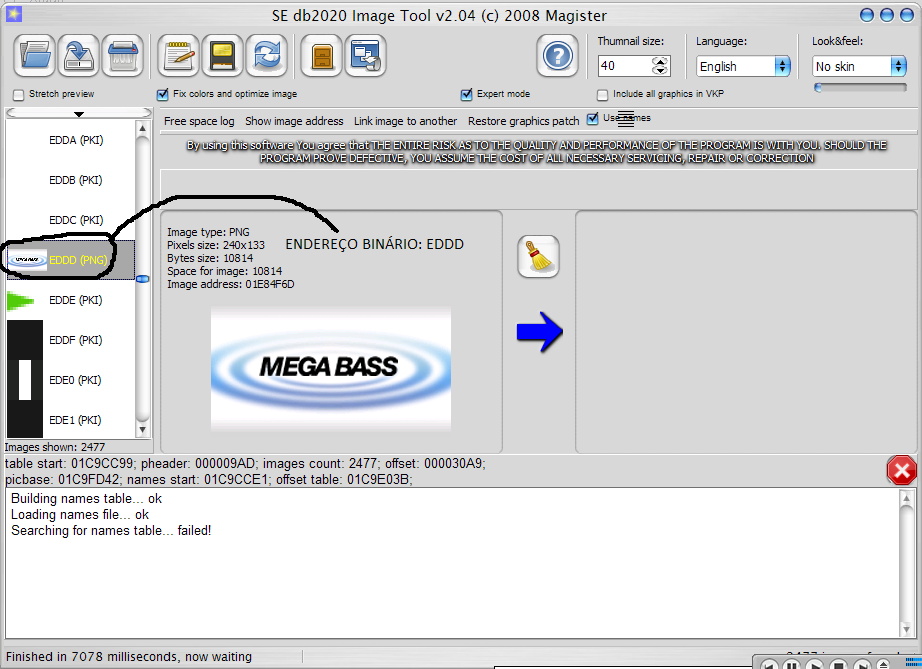Viewport: 922px width, 669px height.
Task: Click the blue right arrow button
Action: [540, 332]
